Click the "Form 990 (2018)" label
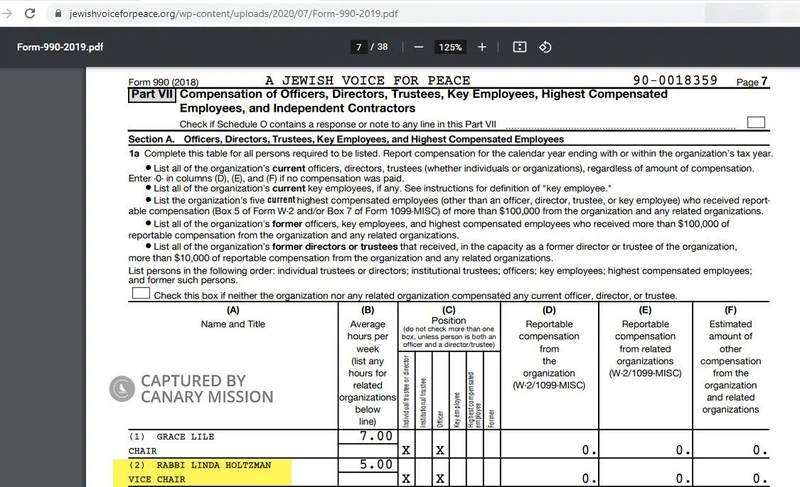 click(x=163, y=82)
